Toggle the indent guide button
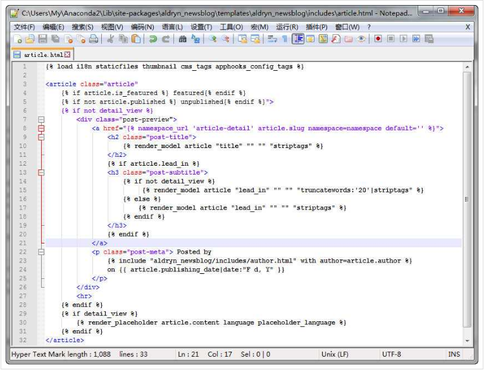This screenshot has width=484, height=370. click(298, 39)
